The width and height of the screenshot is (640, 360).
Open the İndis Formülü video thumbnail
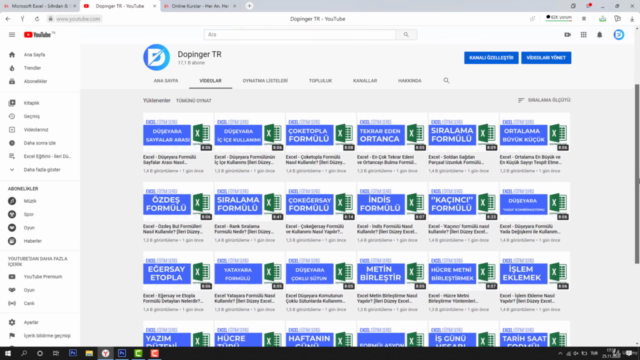click(x=392, y=202)
